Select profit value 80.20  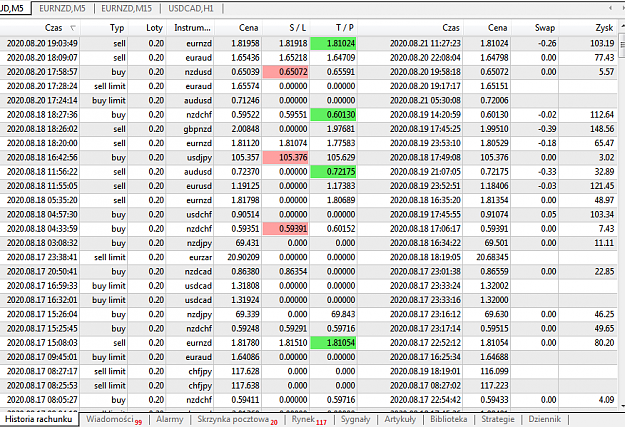(x=604, y=343)
